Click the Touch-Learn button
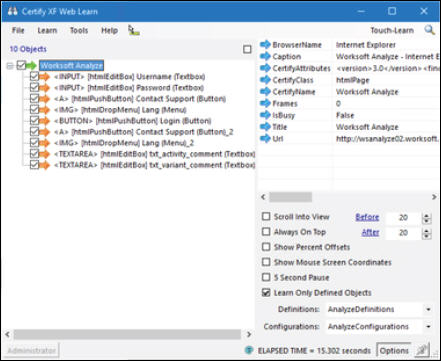This screenshot has width=441, height=361. pos(392,30)
